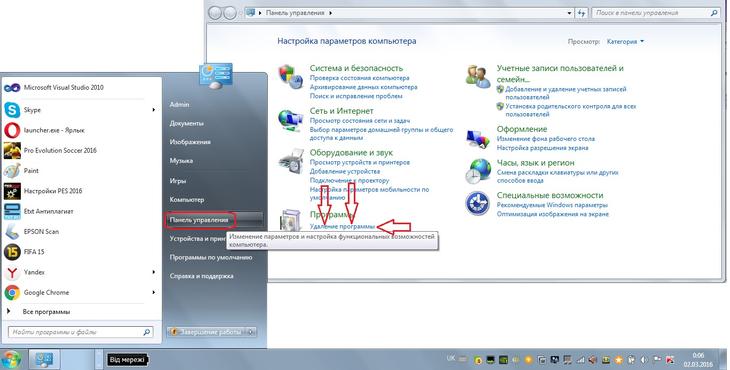Open Admin user folder

[179, 105]
